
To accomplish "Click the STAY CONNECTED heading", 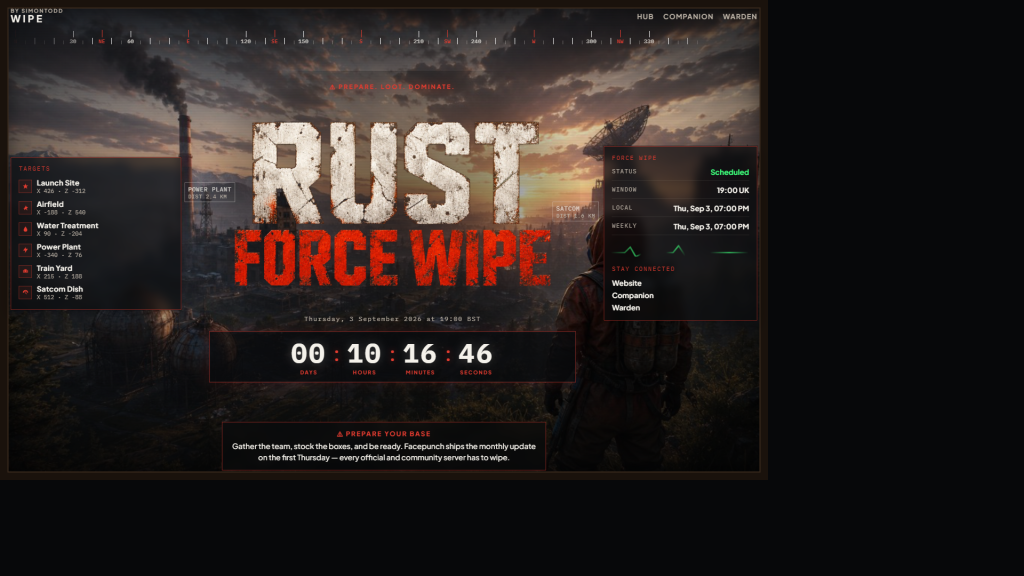I will [643, 269].
